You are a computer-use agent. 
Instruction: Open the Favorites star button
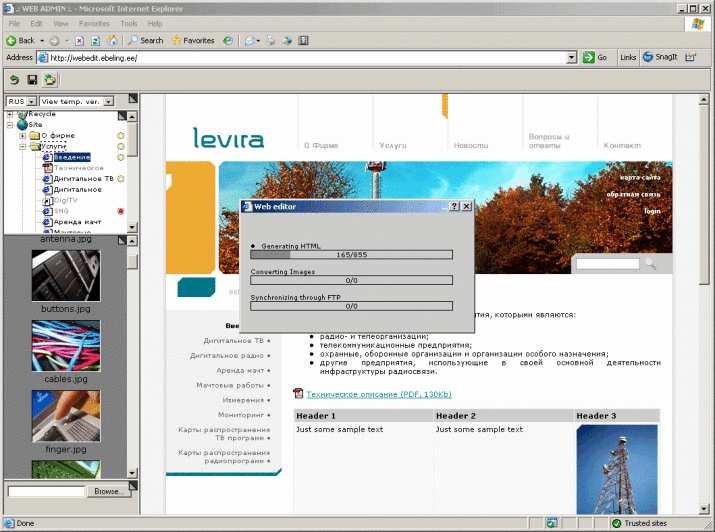click(193, 41)
